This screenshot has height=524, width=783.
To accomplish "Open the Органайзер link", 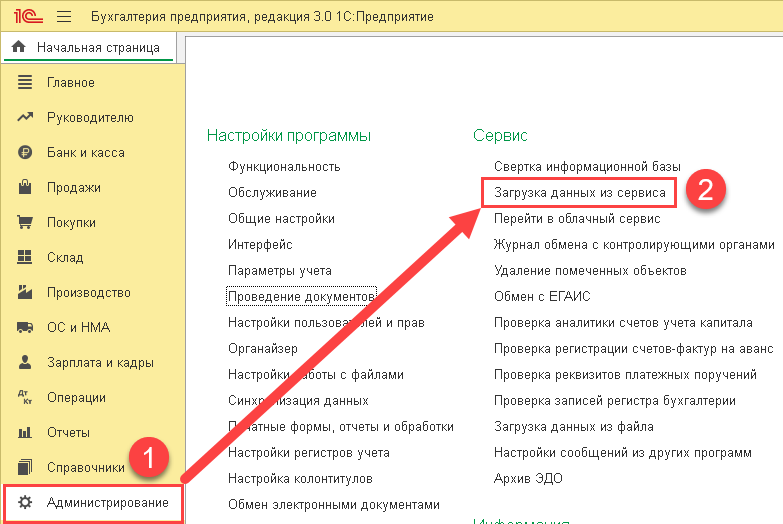I will pos(263,348).
